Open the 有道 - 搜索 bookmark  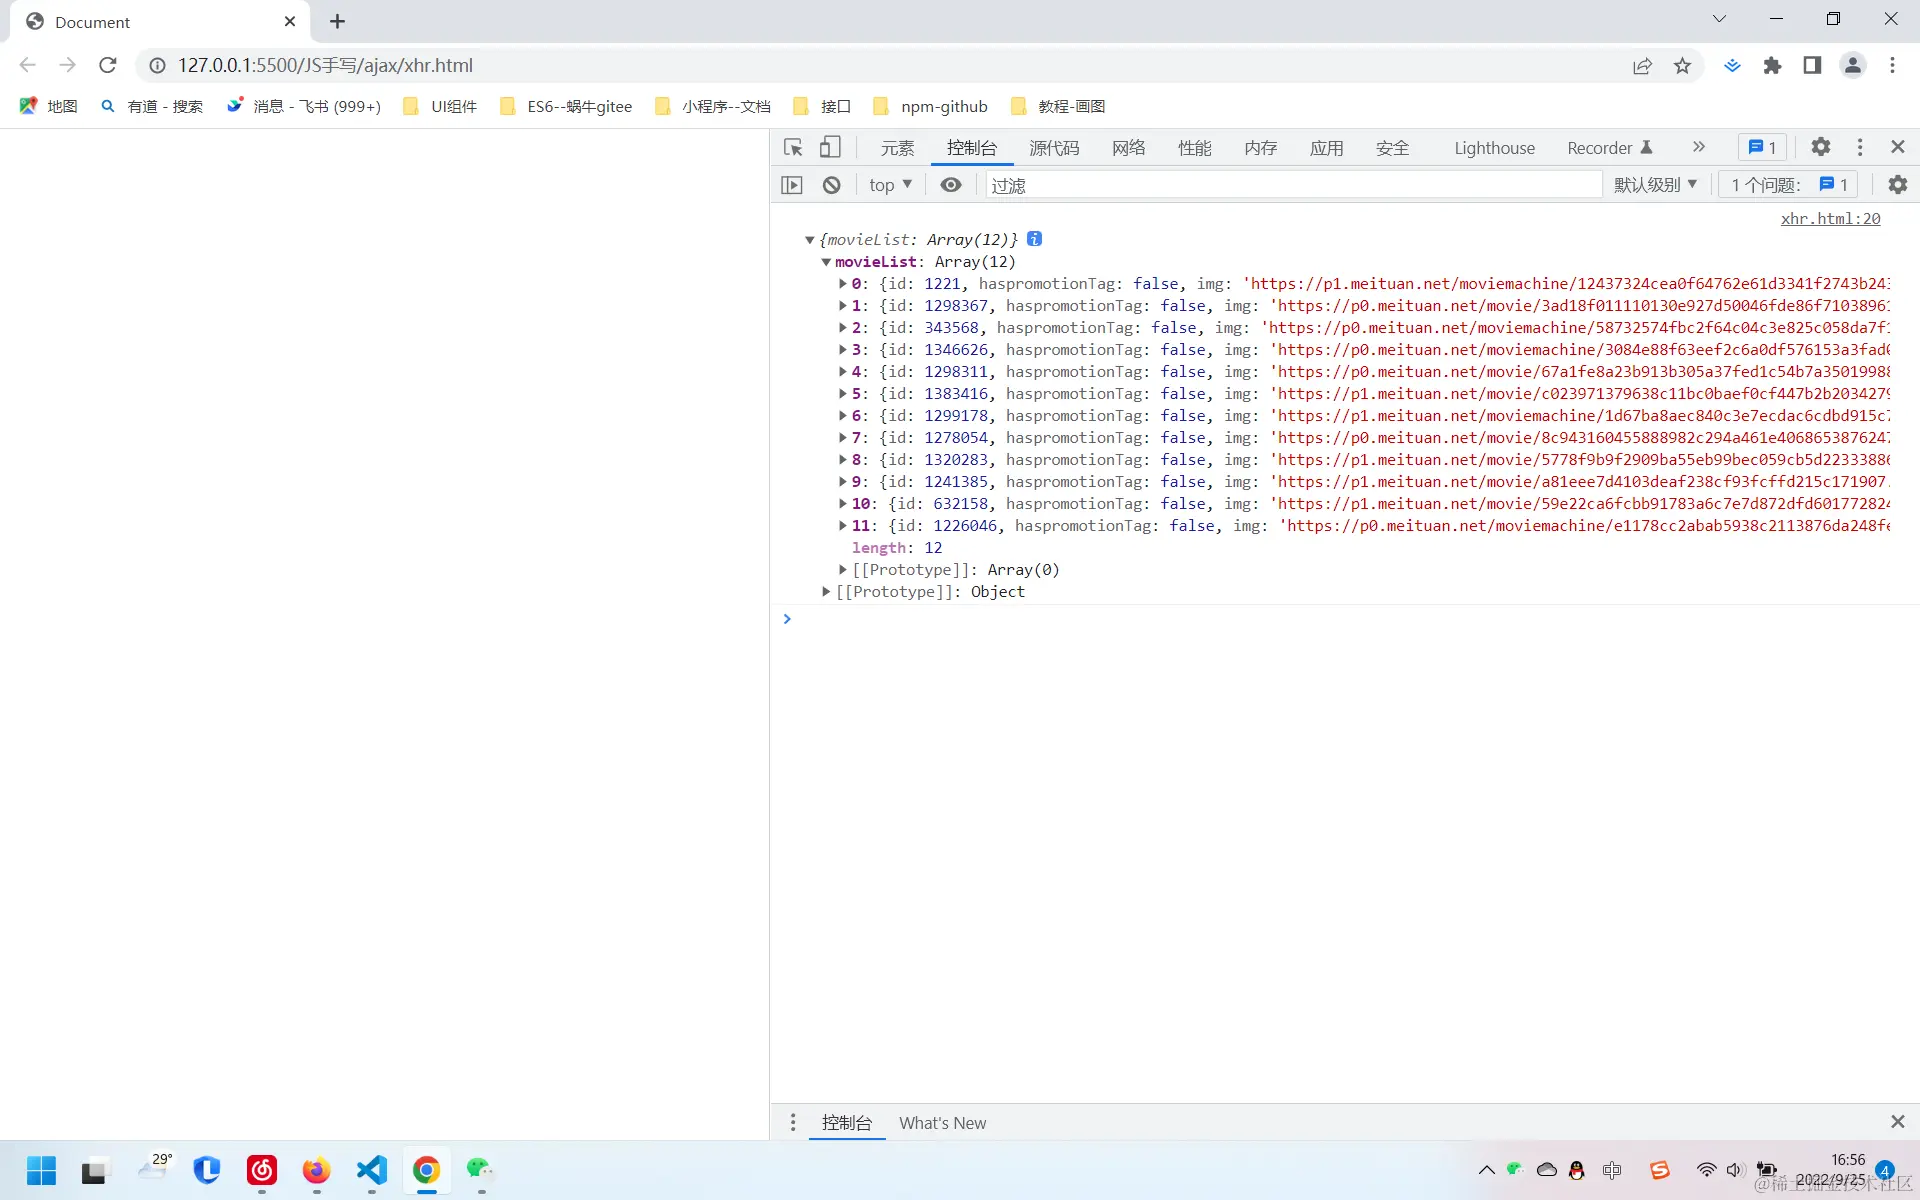coord(153,106)
